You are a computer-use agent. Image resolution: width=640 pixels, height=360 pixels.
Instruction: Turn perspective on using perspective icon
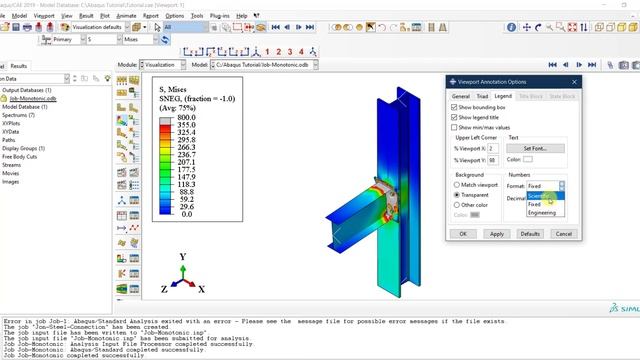click(442, 27)
